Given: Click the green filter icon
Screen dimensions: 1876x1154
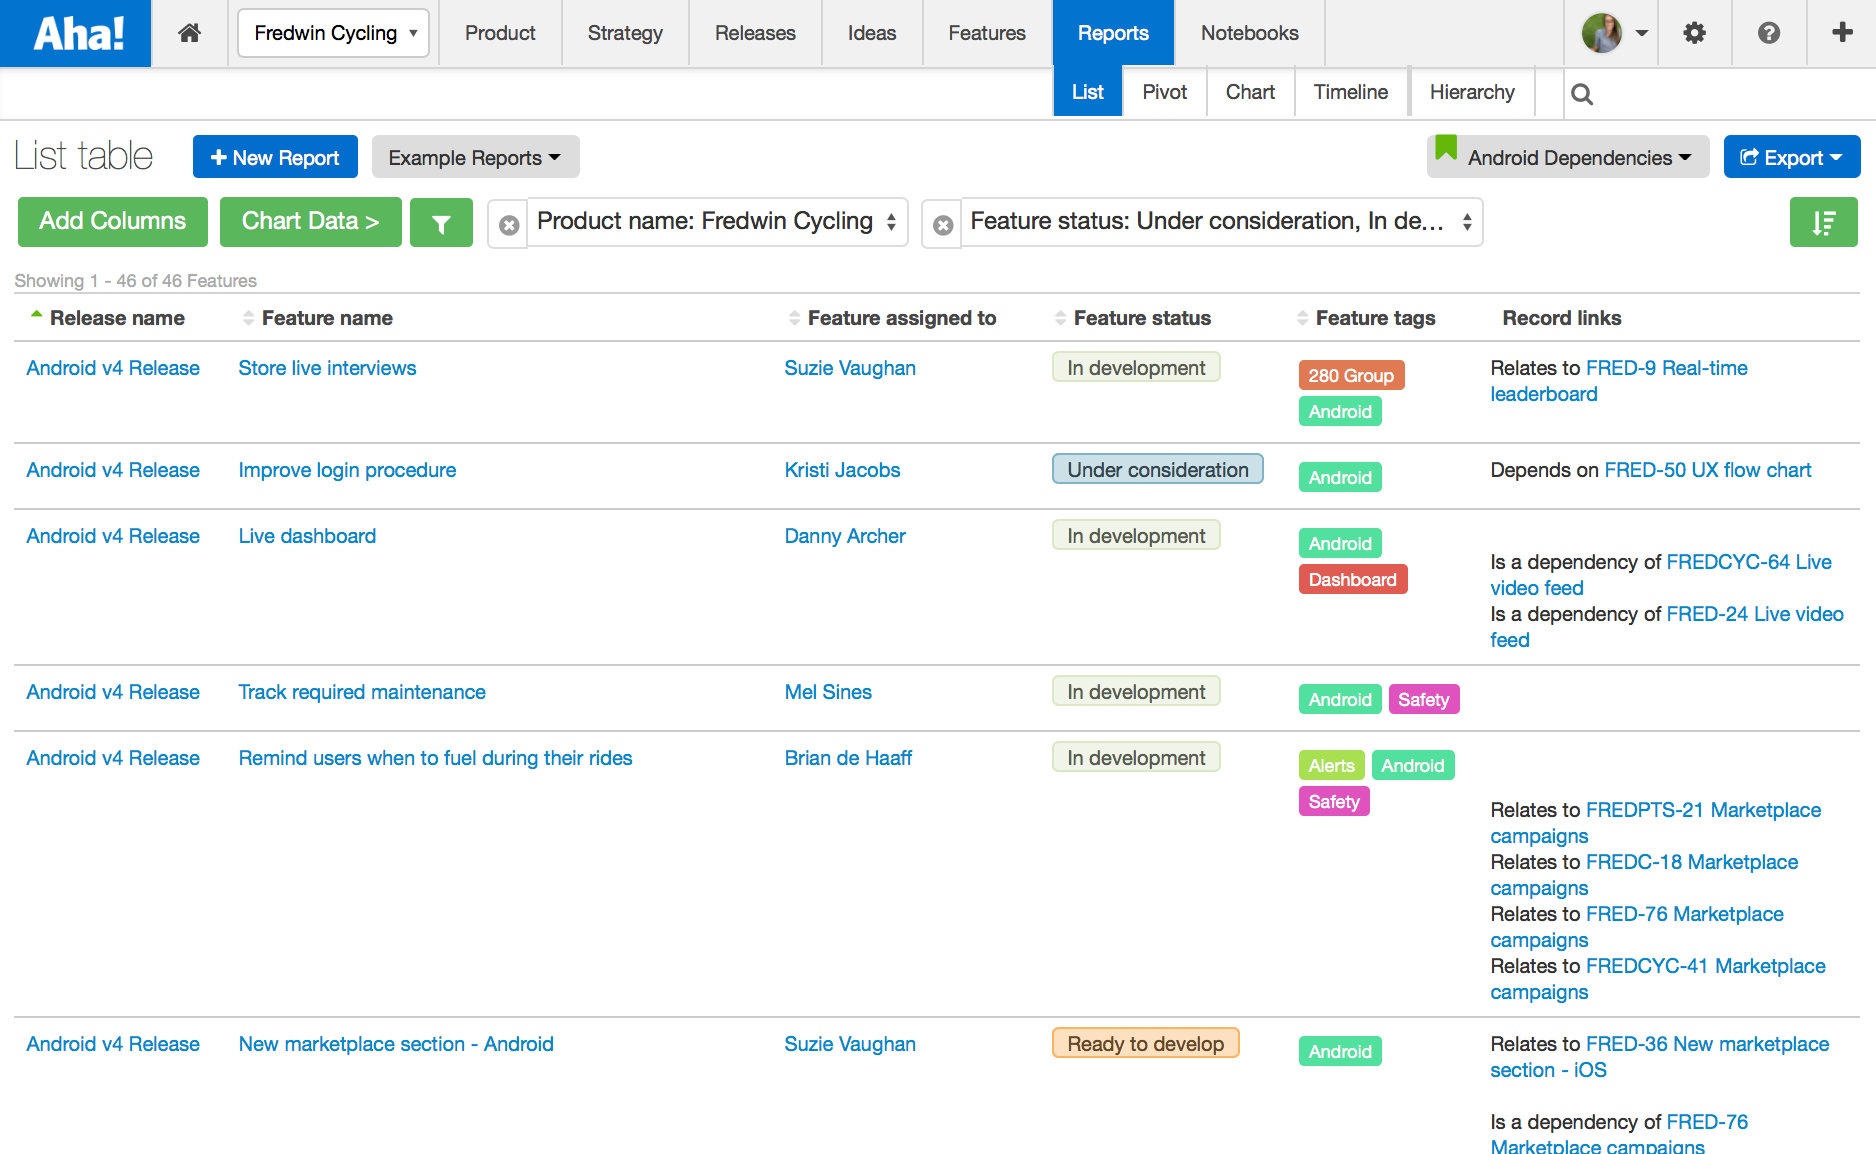Looking at the screenshot, I should [x=441, y=222].
